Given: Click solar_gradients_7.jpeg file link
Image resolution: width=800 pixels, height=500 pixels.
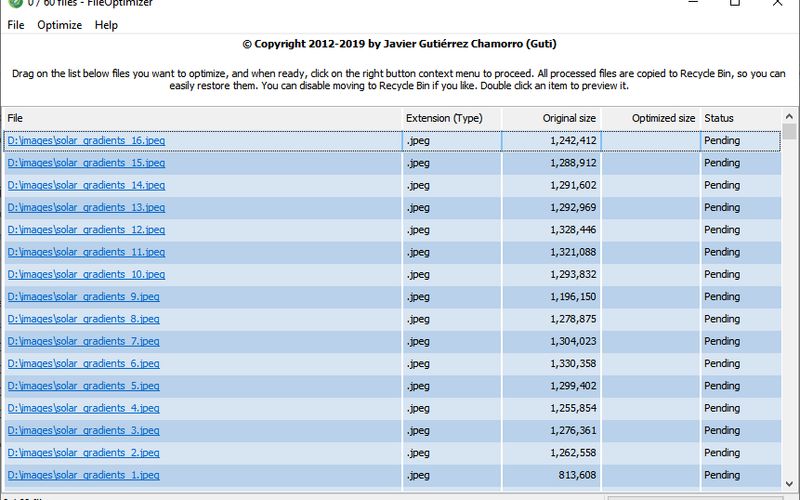Looking at the screenshot, I should pos(84,341).
